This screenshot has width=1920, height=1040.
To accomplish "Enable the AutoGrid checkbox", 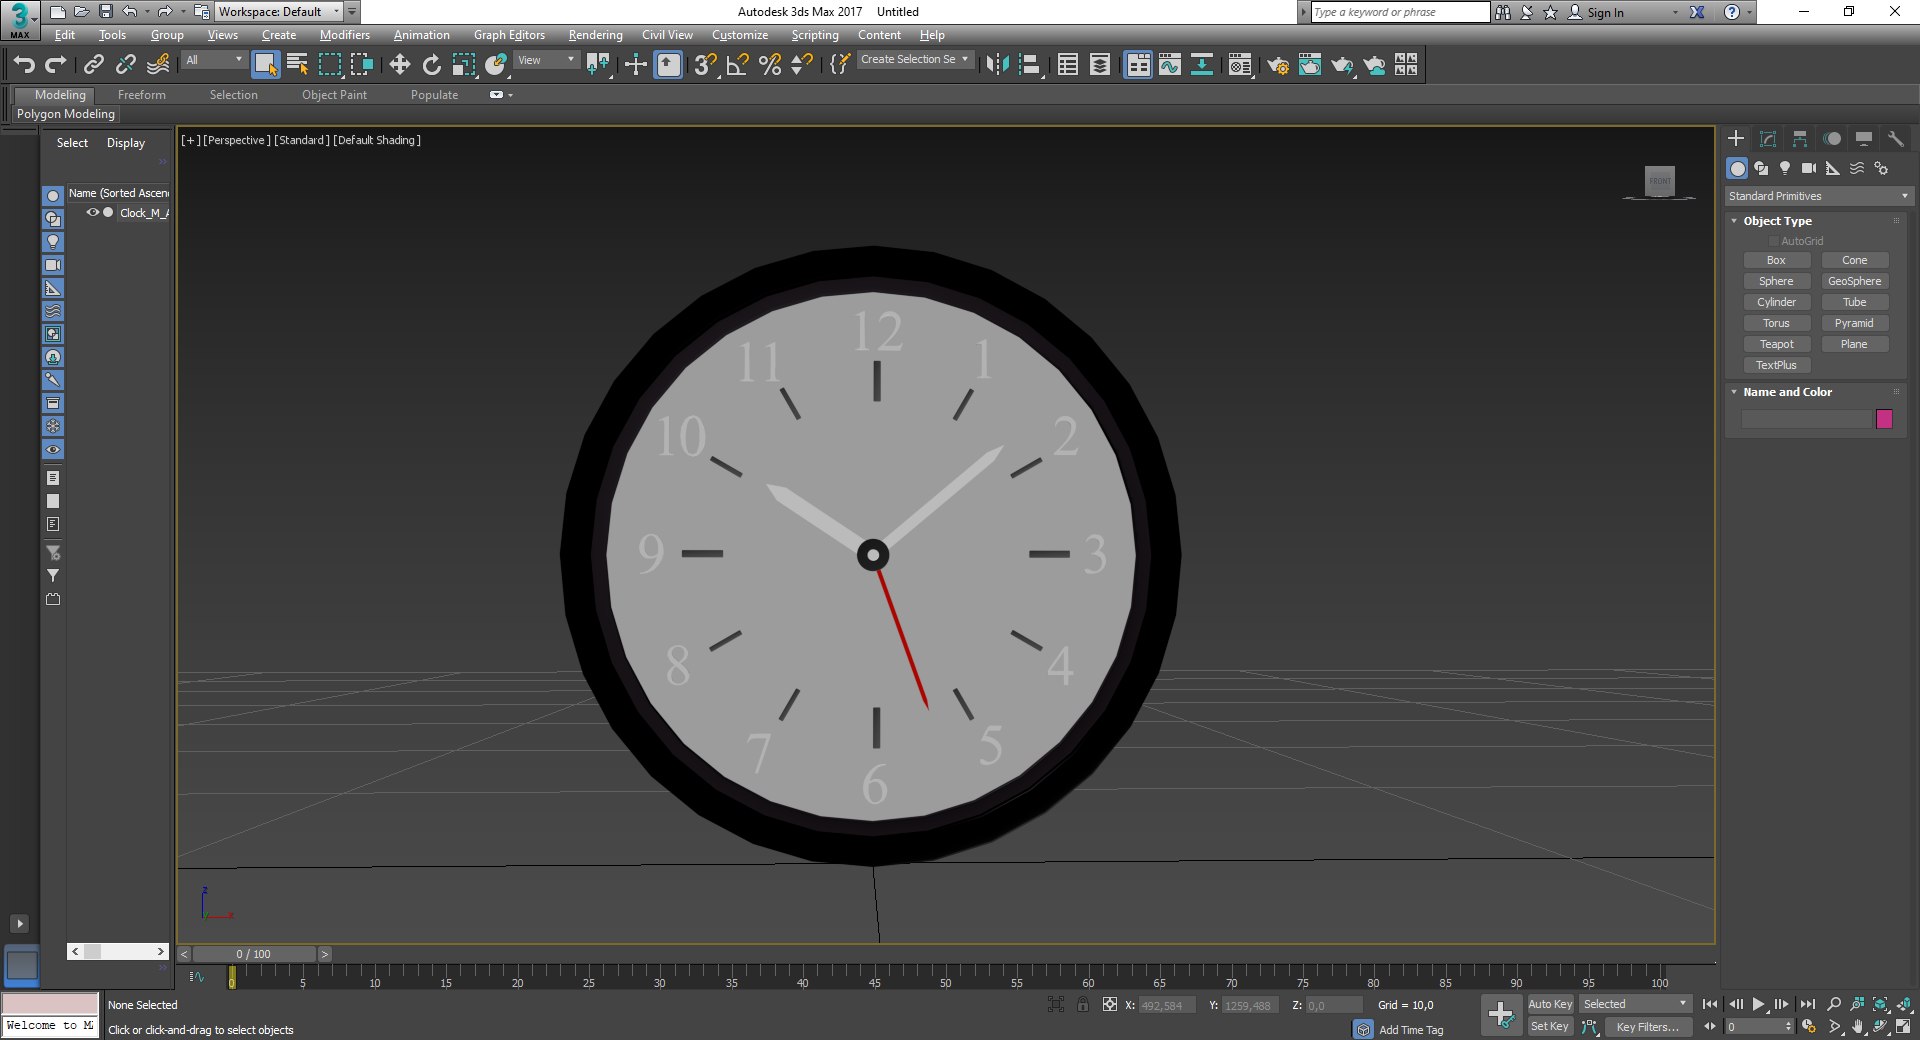I will pos(1774,241).
